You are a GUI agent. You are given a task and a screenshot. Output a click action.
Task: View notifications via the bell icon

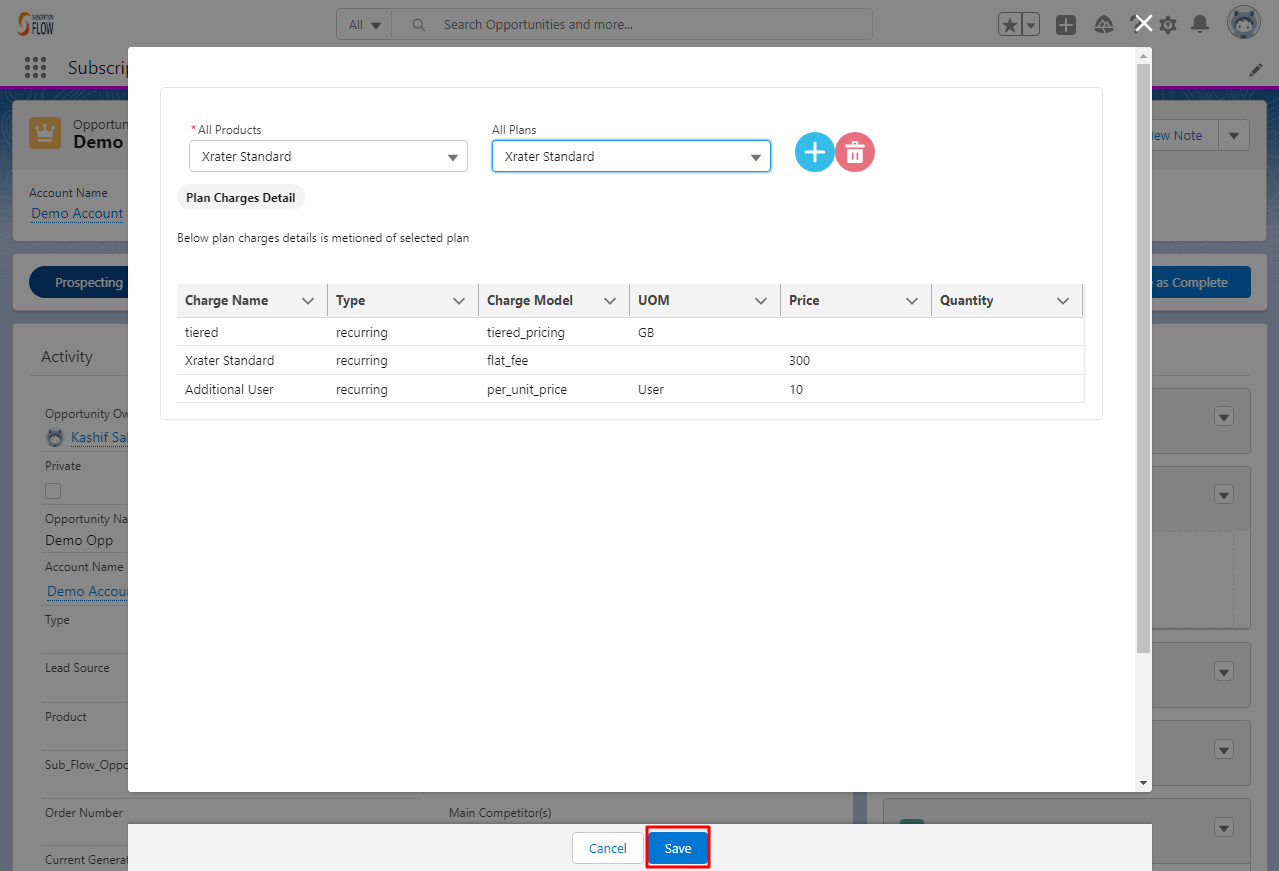point(1201,24)
